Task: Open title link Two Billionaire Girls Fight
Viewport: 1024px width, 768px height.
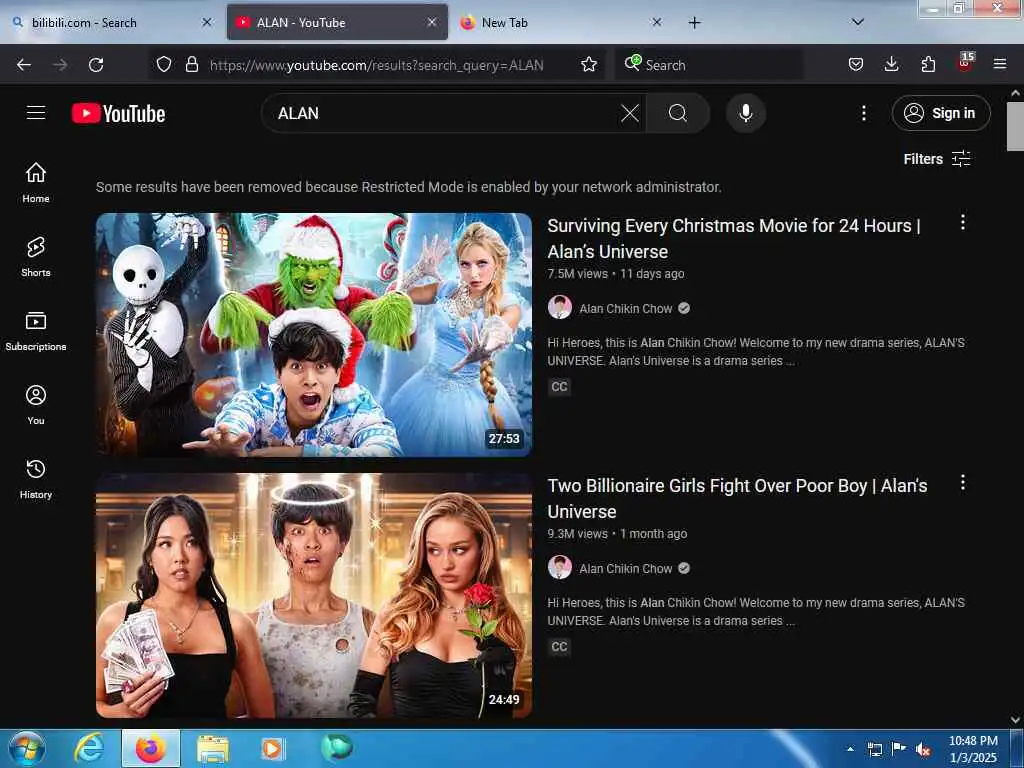Action: [x=737, y=498]
